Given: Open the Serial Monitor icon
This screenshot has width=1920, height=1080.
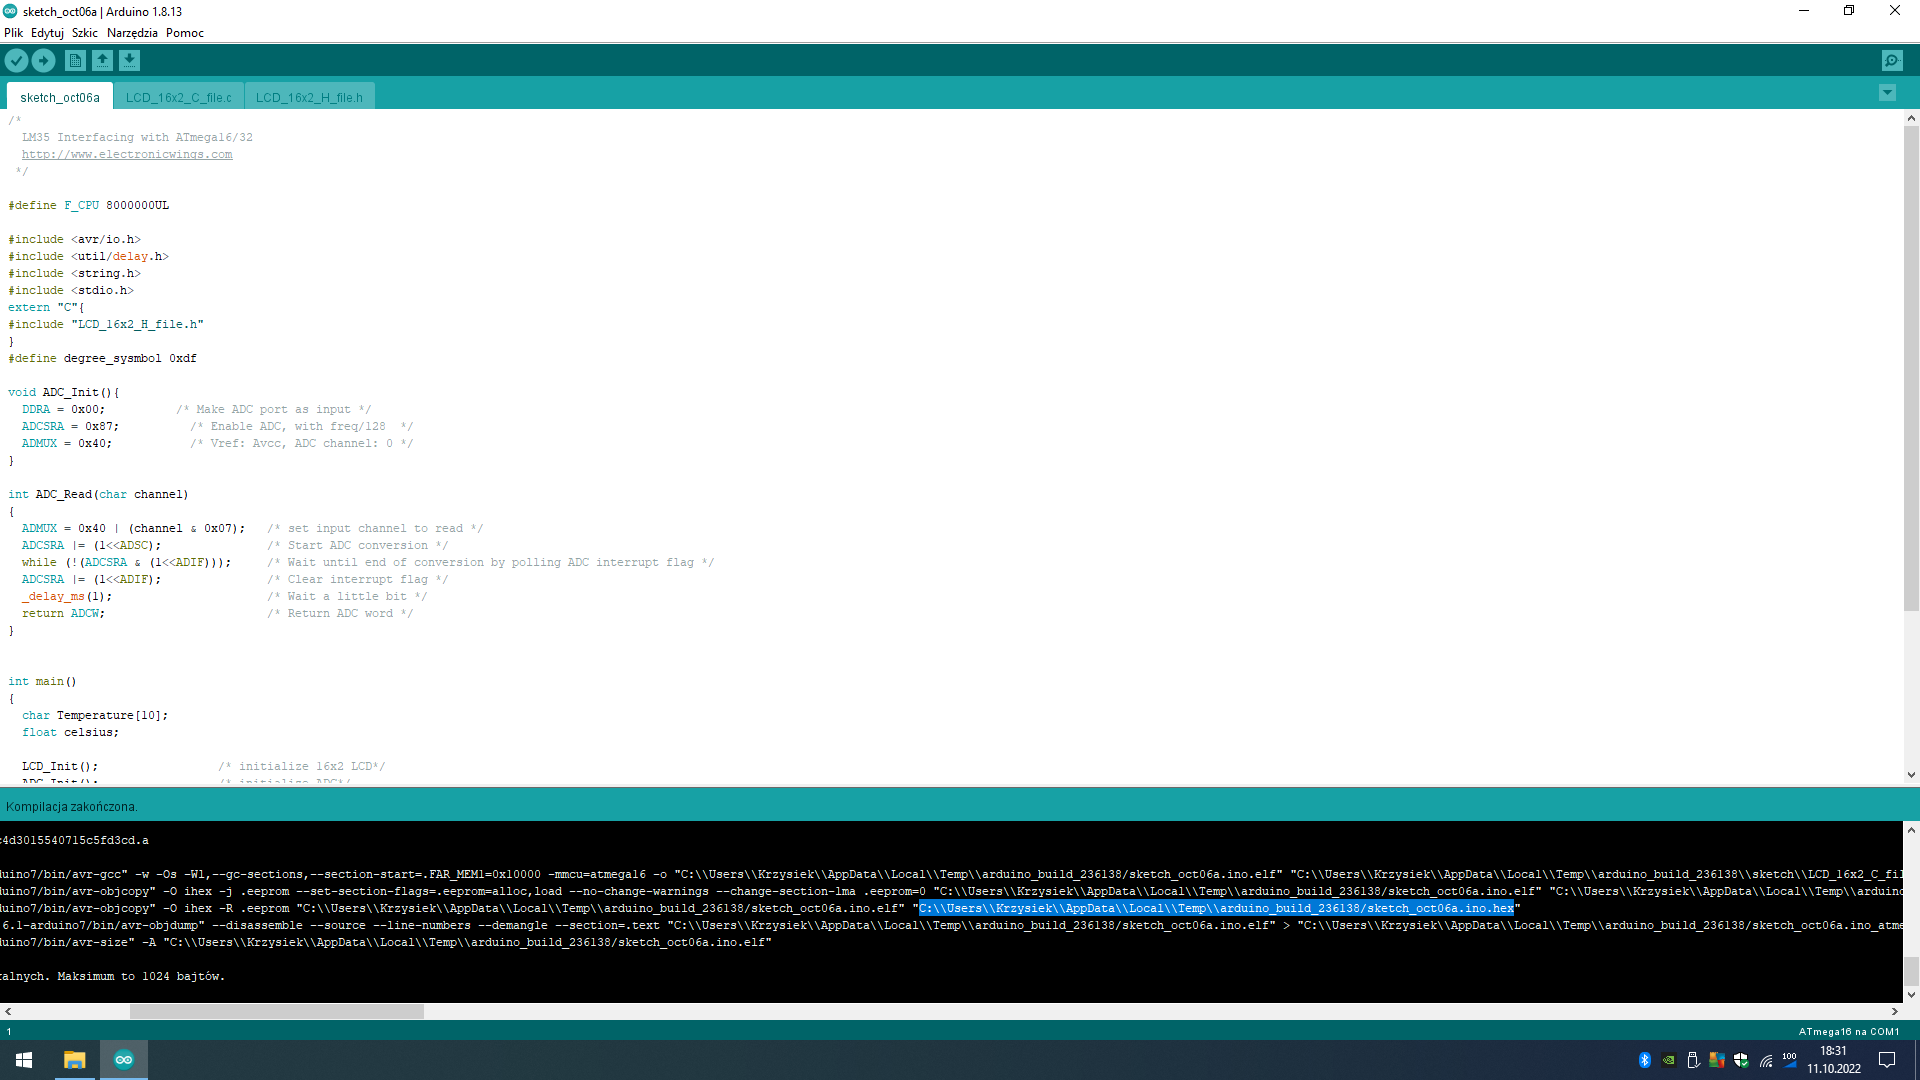Looking at the screenshot, I should point(1892,61).
